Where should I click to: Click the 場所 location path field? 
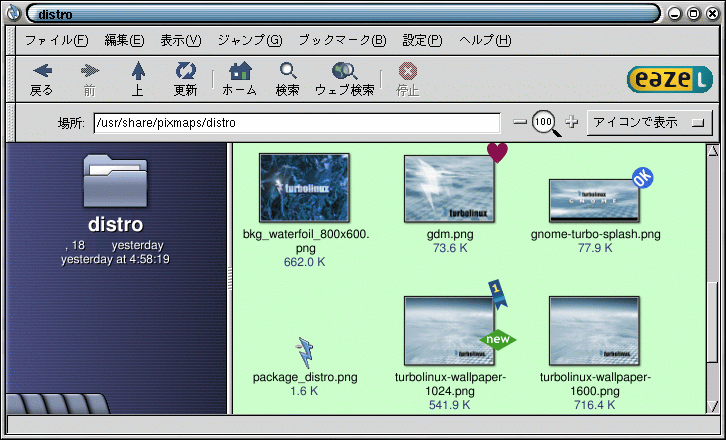tap(297, 123)
